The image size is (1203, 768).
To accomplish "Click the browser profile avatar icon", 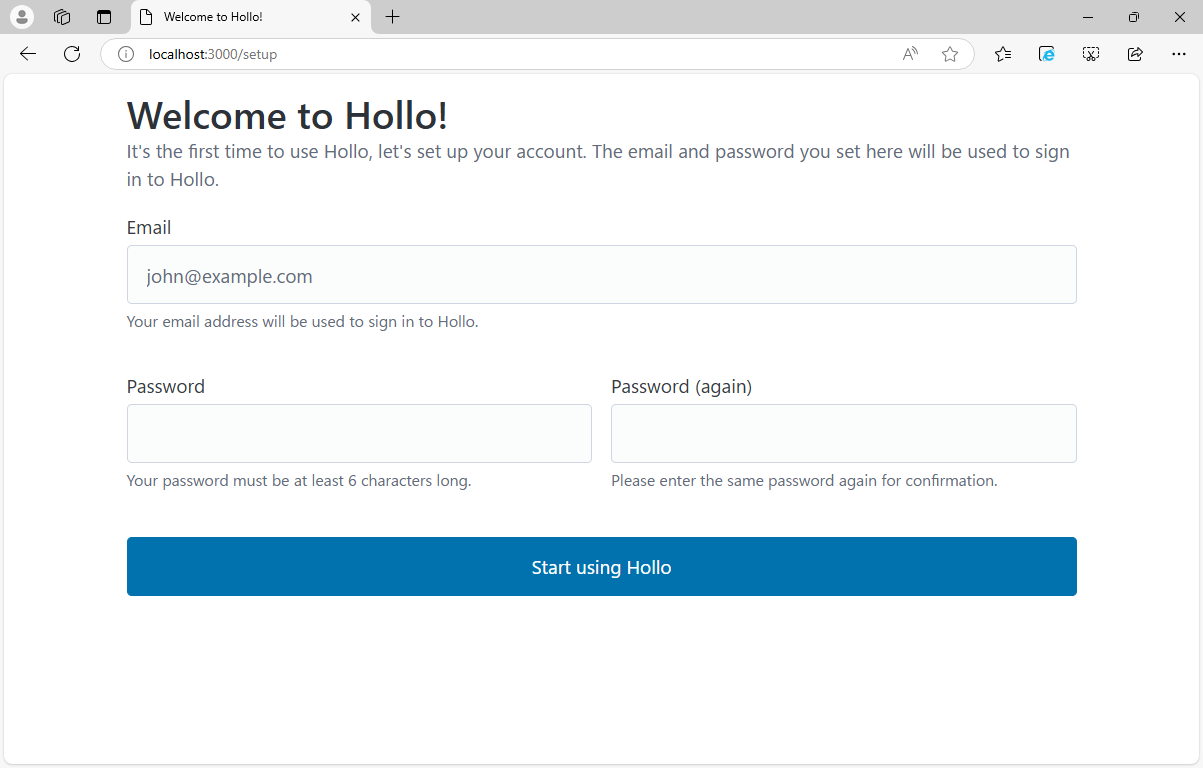I will pyautogui.click(x=21, y=17).
